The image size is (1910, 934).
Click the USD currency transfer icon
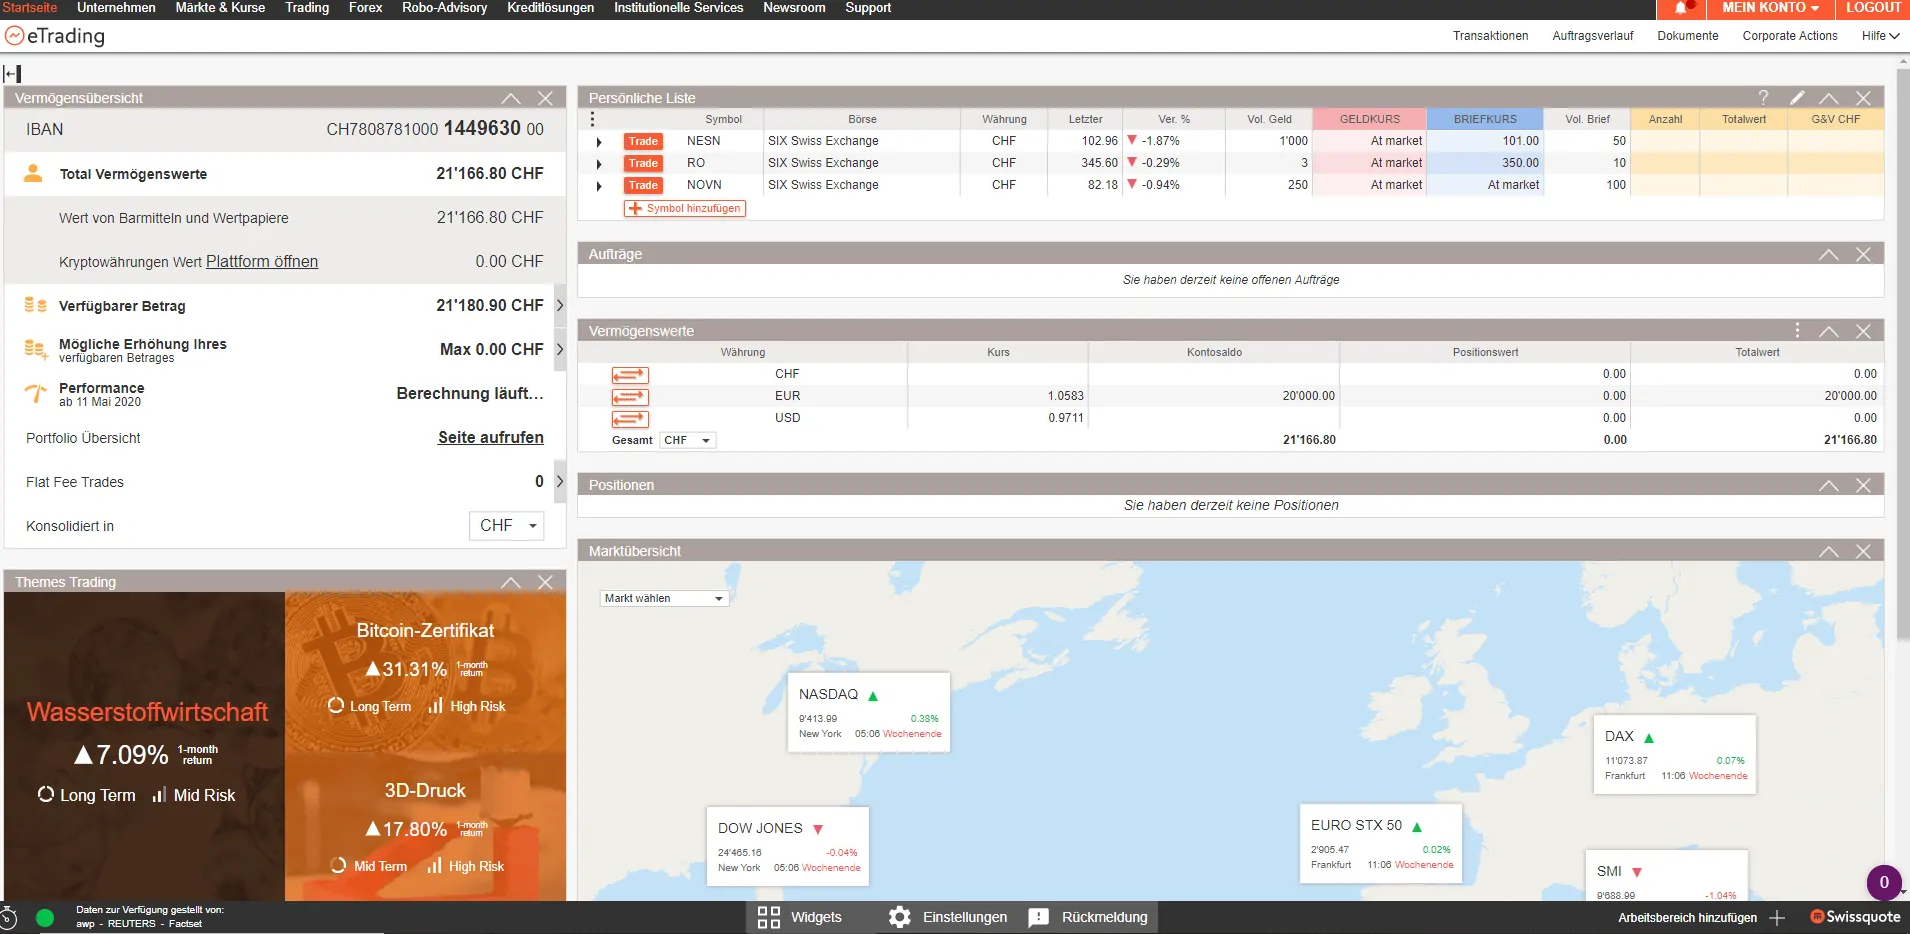(630, 419)
